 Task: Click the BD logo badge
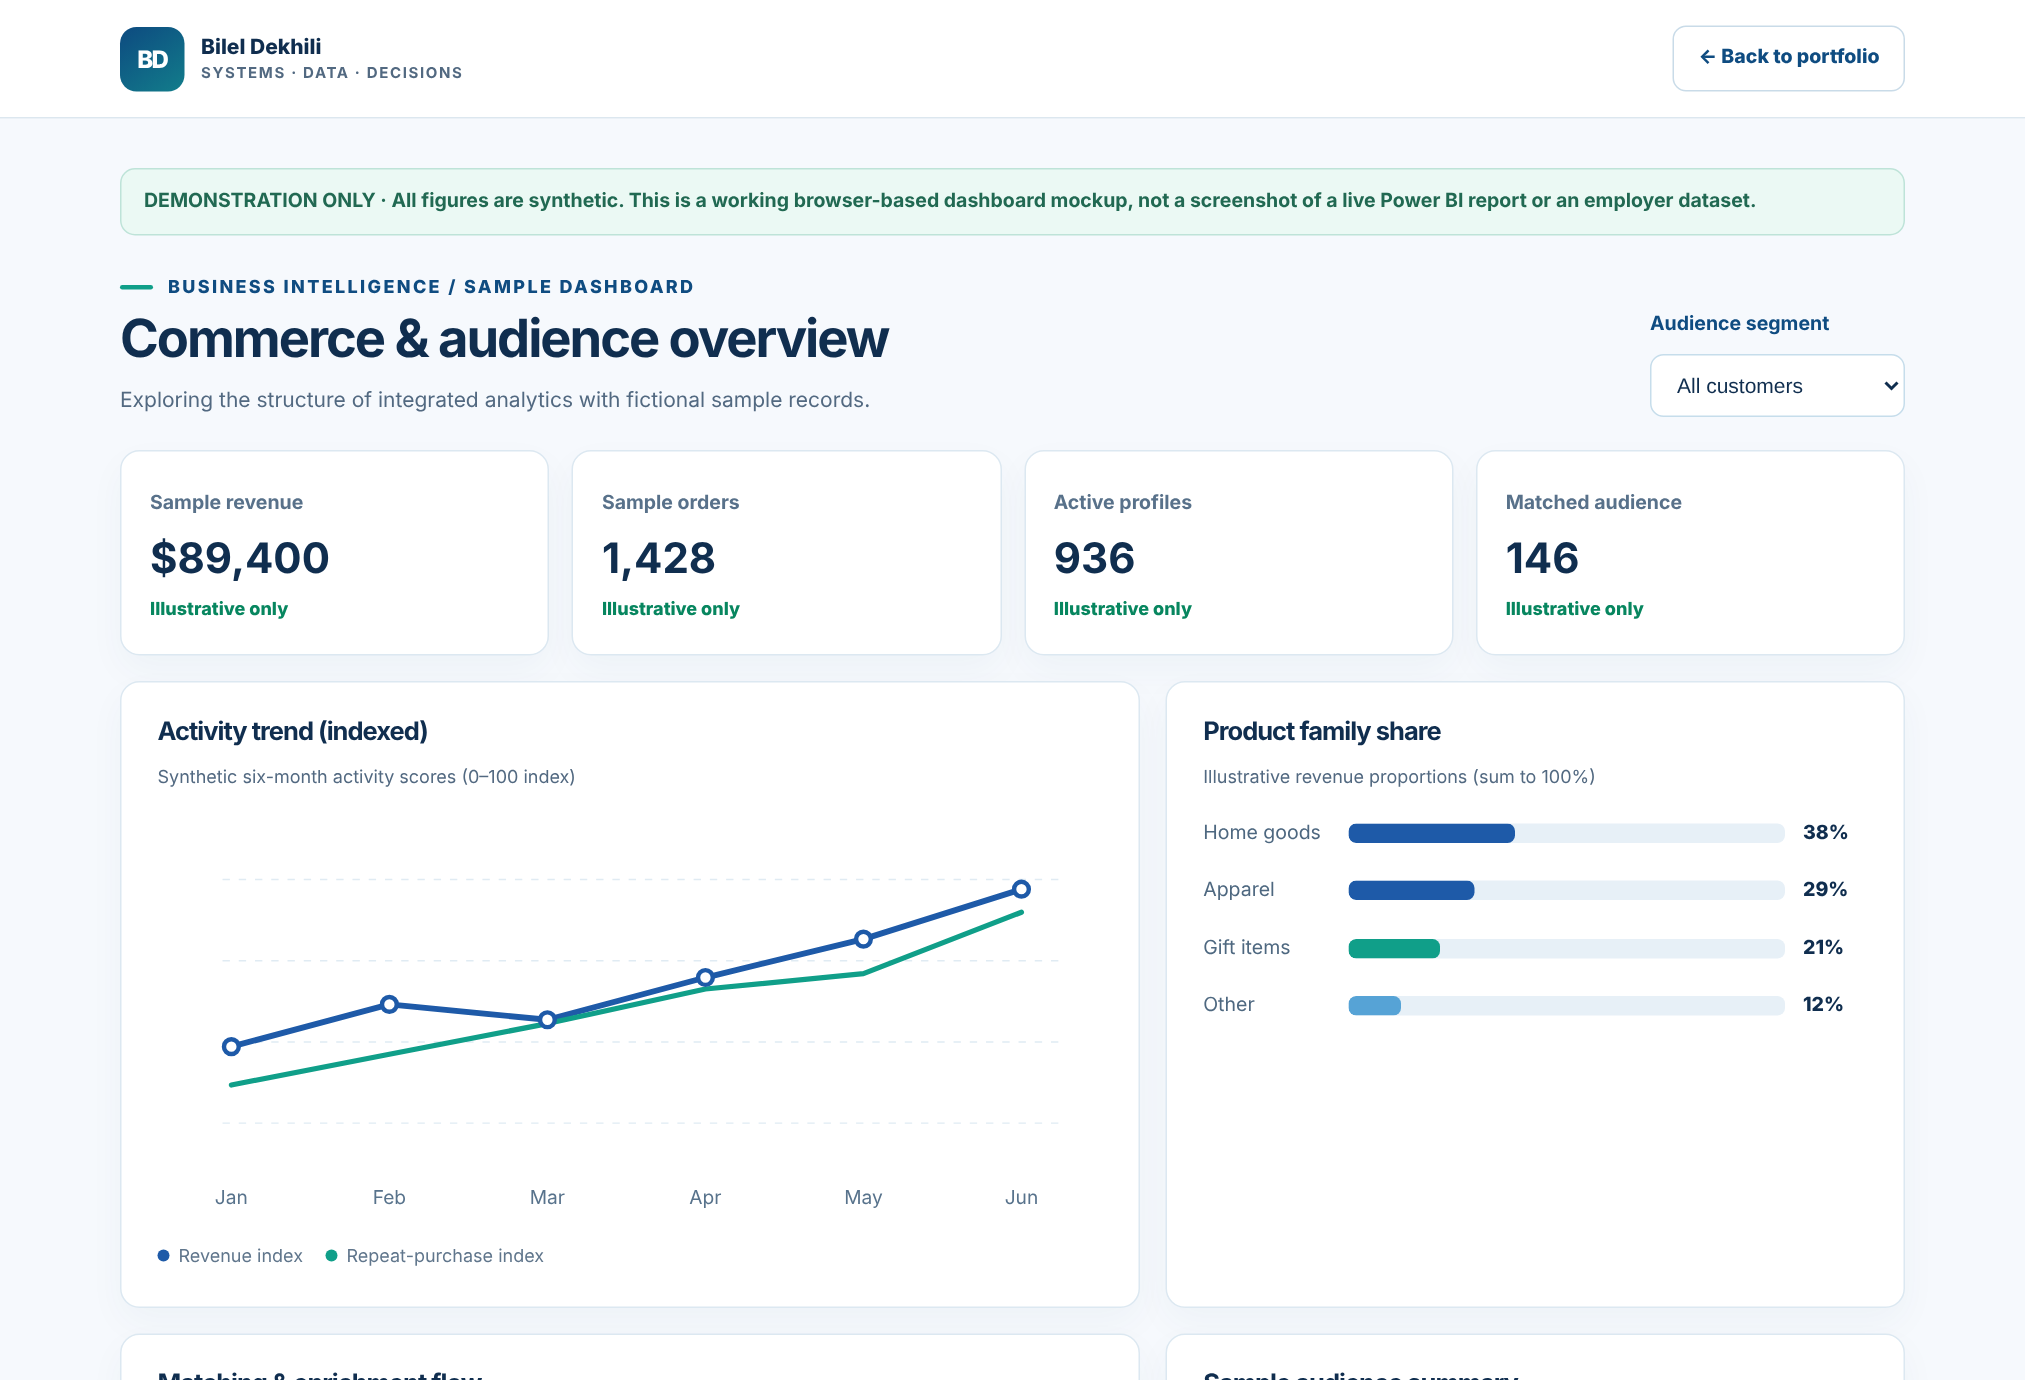[x=152, y=59]
